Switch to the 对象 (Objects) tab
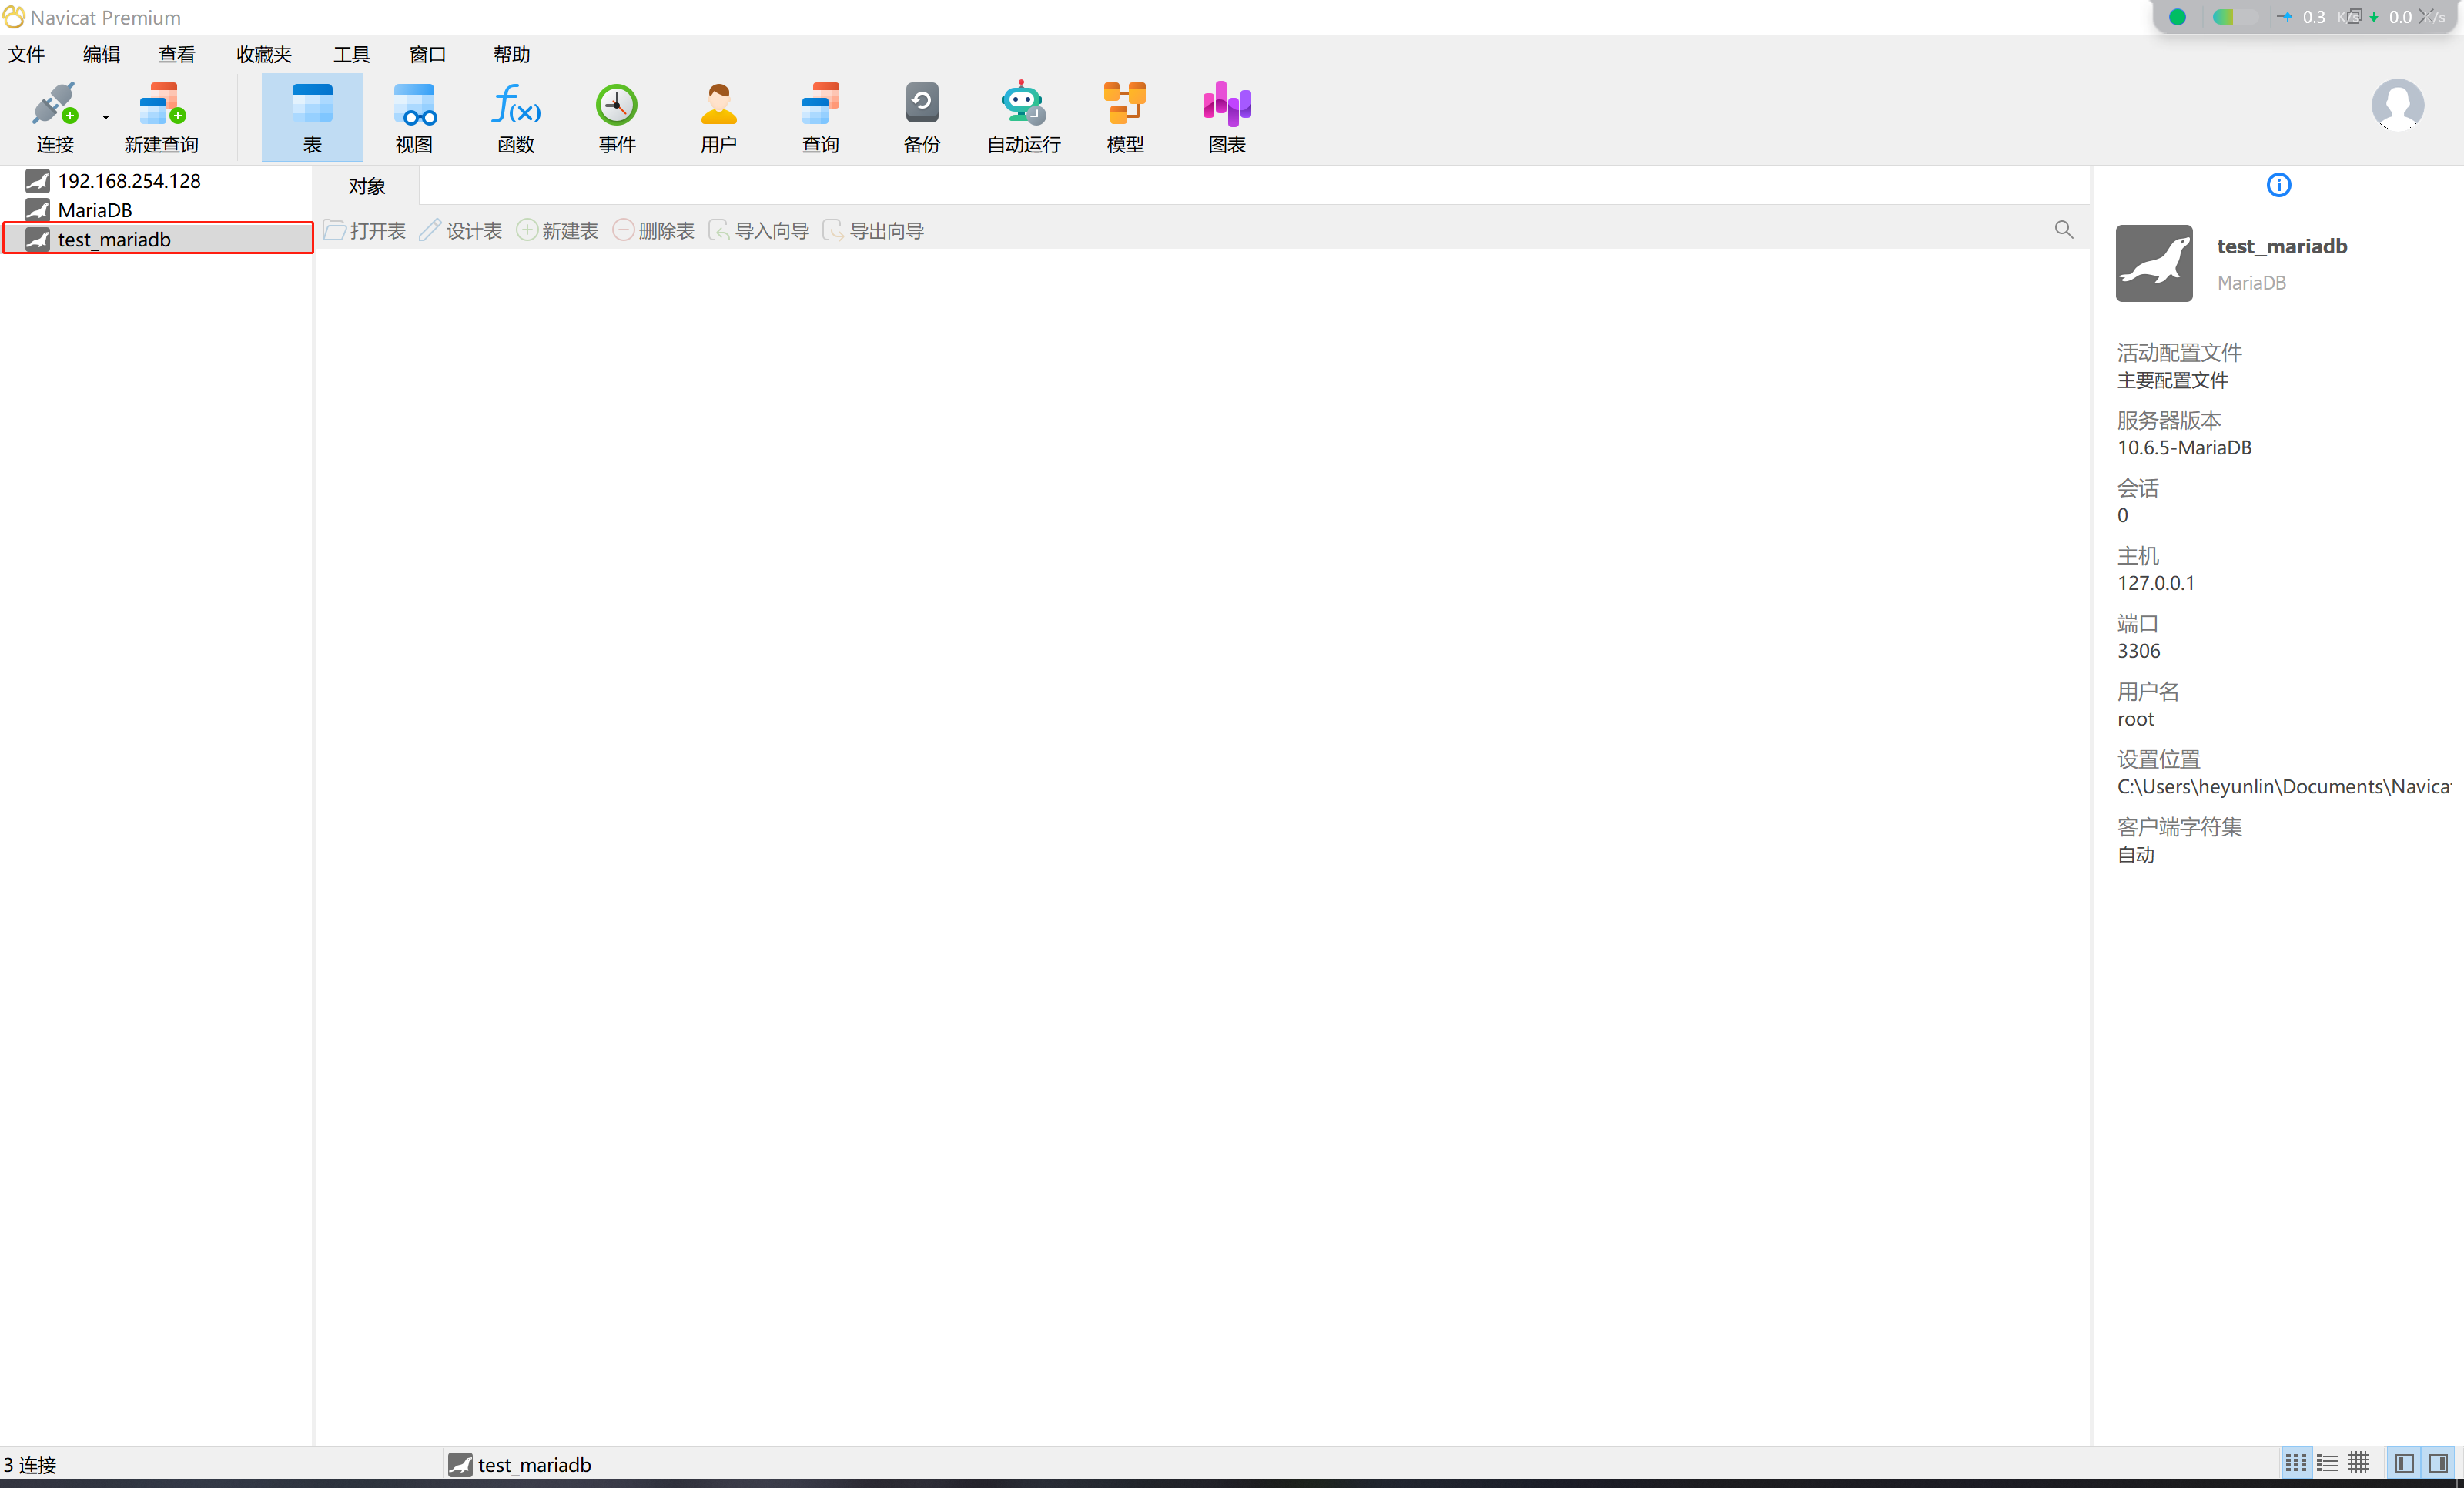Image resolution: width=2464 pixels, height=1488 pixels. coord(367,186)
